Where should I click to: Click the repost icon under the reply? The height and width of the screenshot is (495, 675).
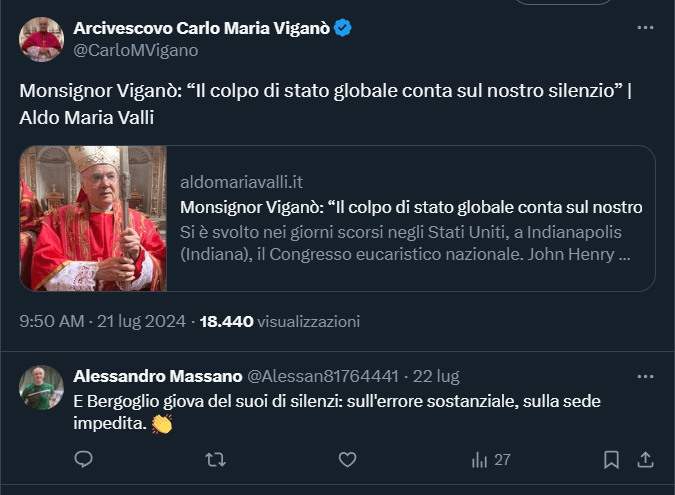point(215,459)
